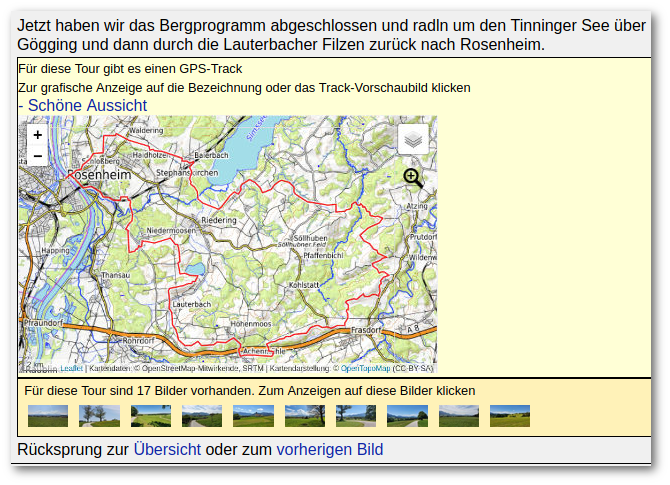Go back to the Übersicht page

tap(167, 450)
